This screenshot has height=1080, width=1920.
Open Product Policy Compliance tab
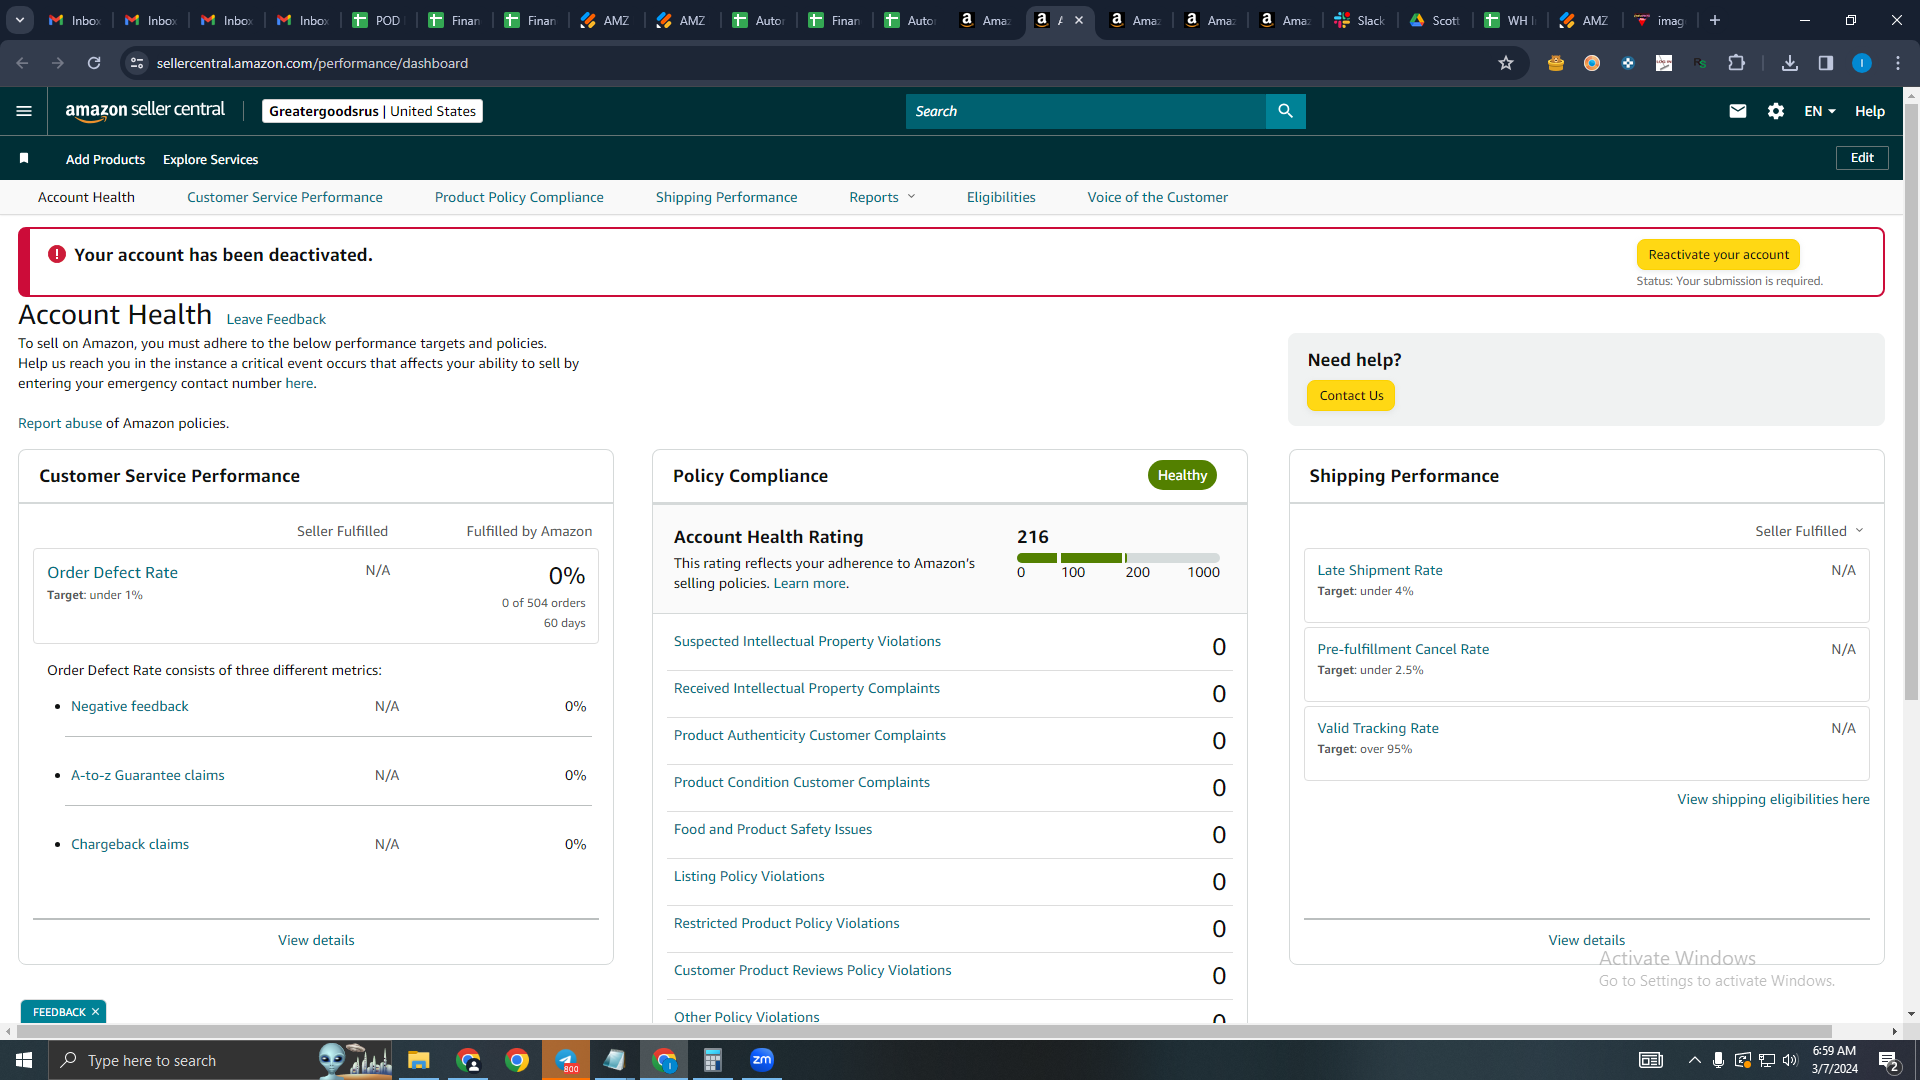[519, 197]
